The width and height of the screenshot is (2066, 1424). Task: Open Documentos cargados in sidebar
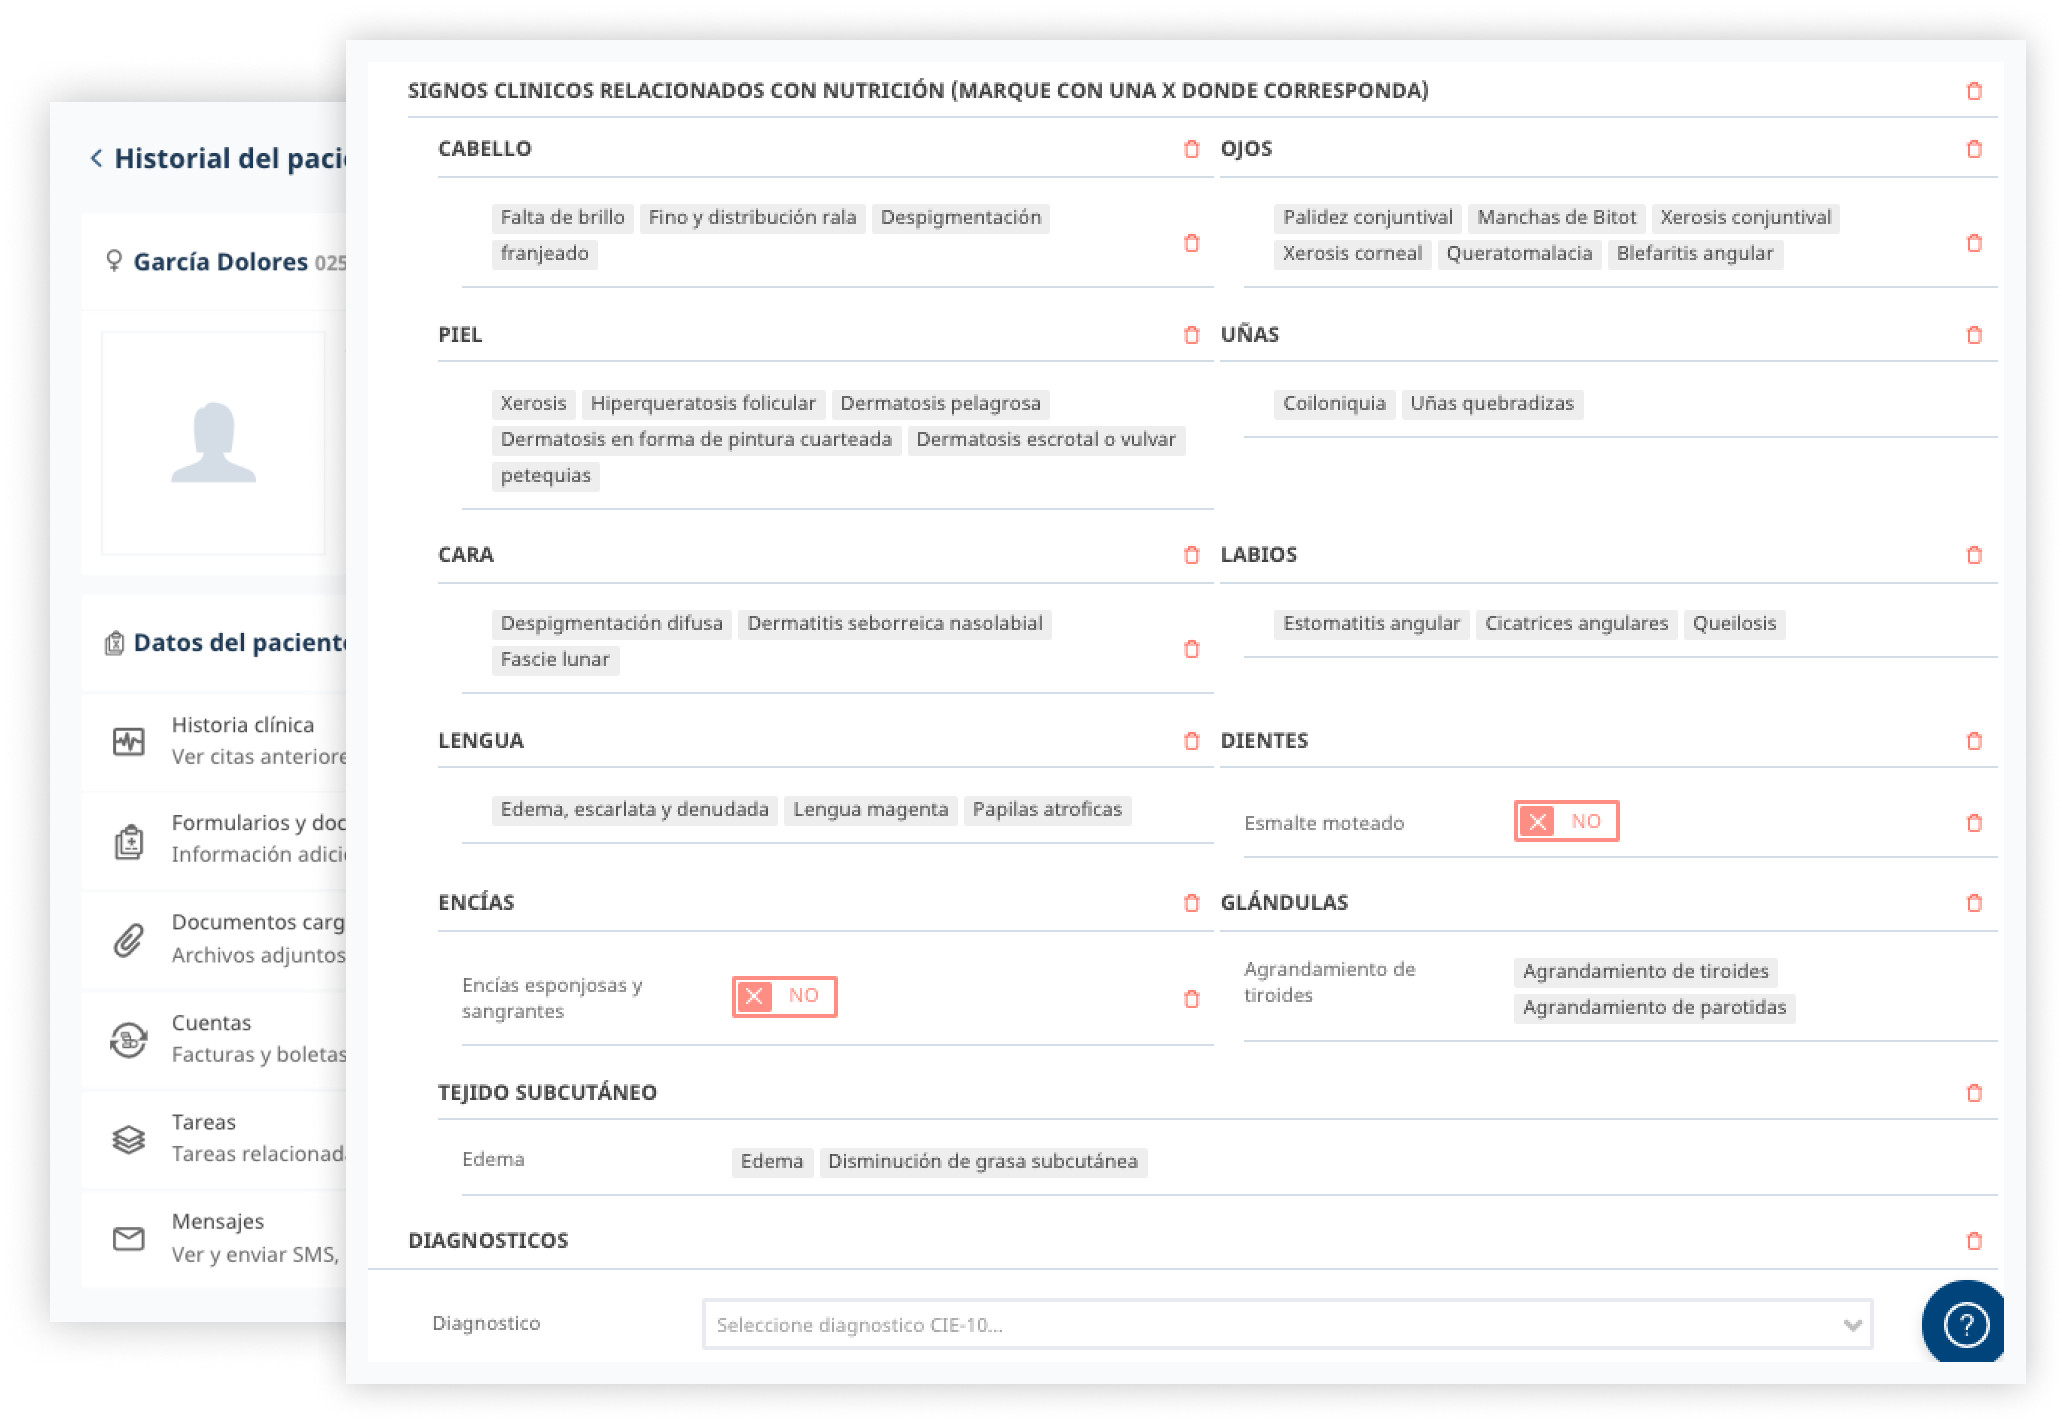click(214, 939)
